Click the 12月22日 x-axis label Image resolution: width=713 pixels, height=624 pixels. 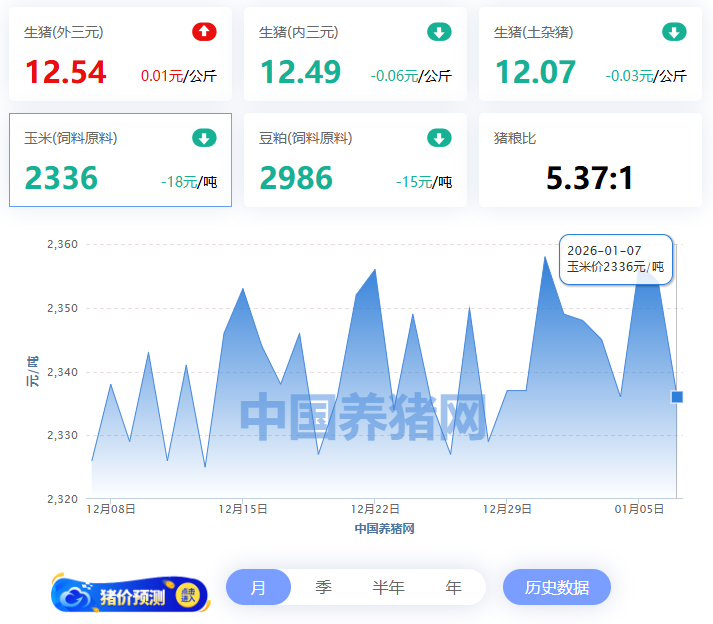click(x=376, y=509)
